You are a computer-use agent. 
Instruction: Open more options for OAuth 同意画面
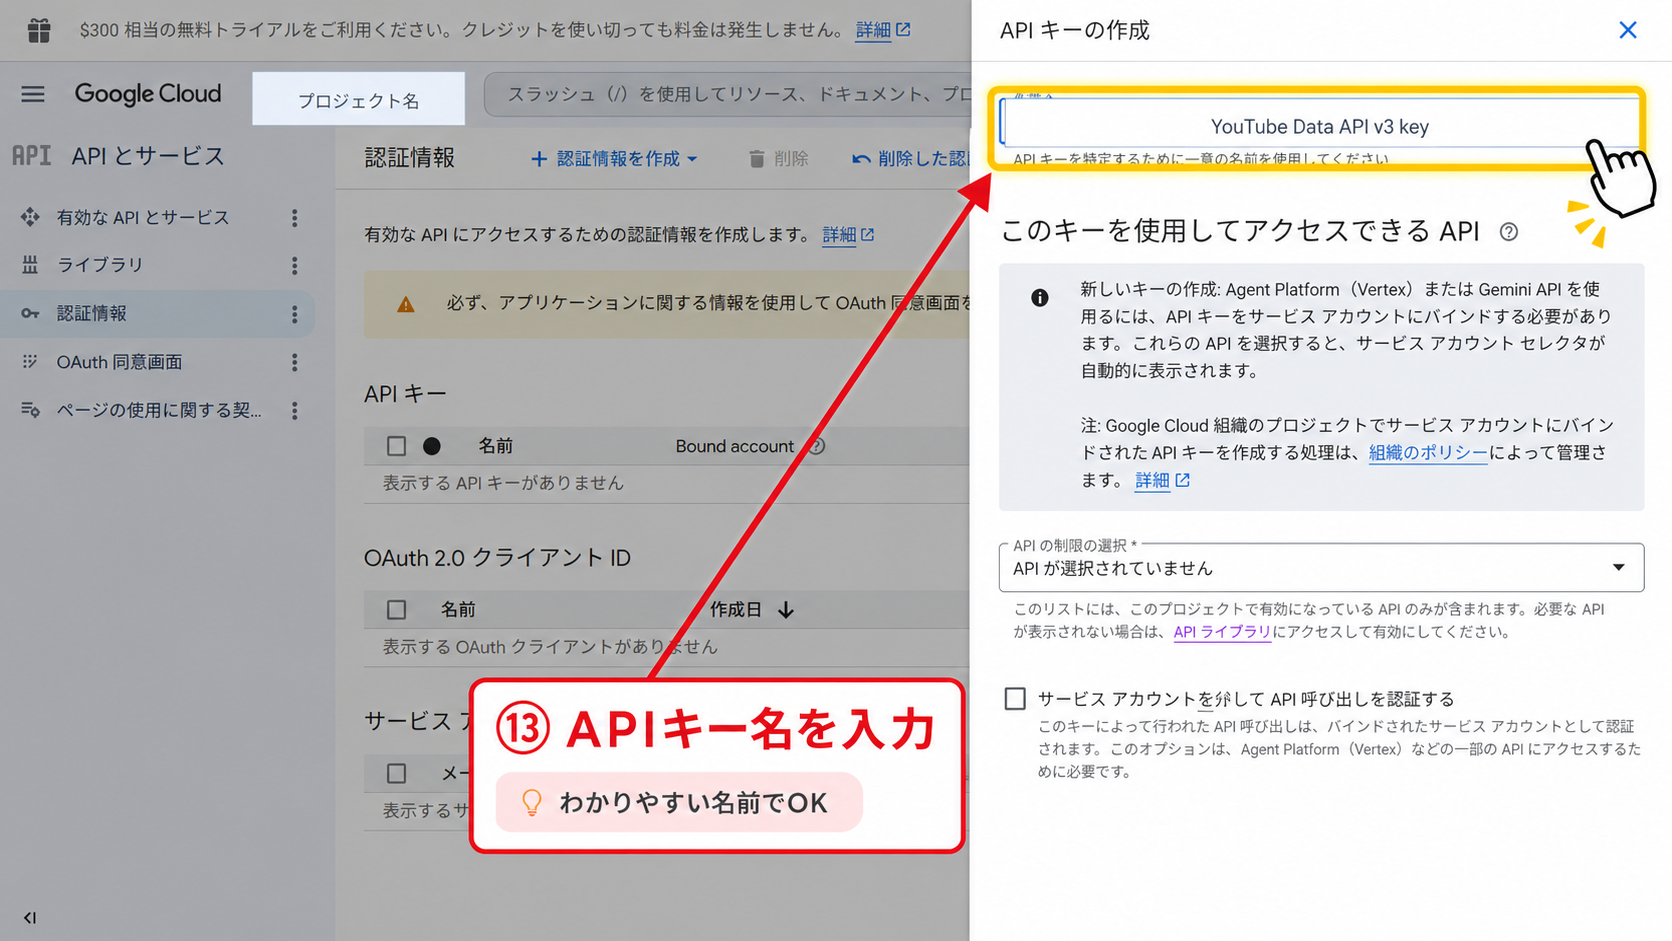(x=294, y=362)
